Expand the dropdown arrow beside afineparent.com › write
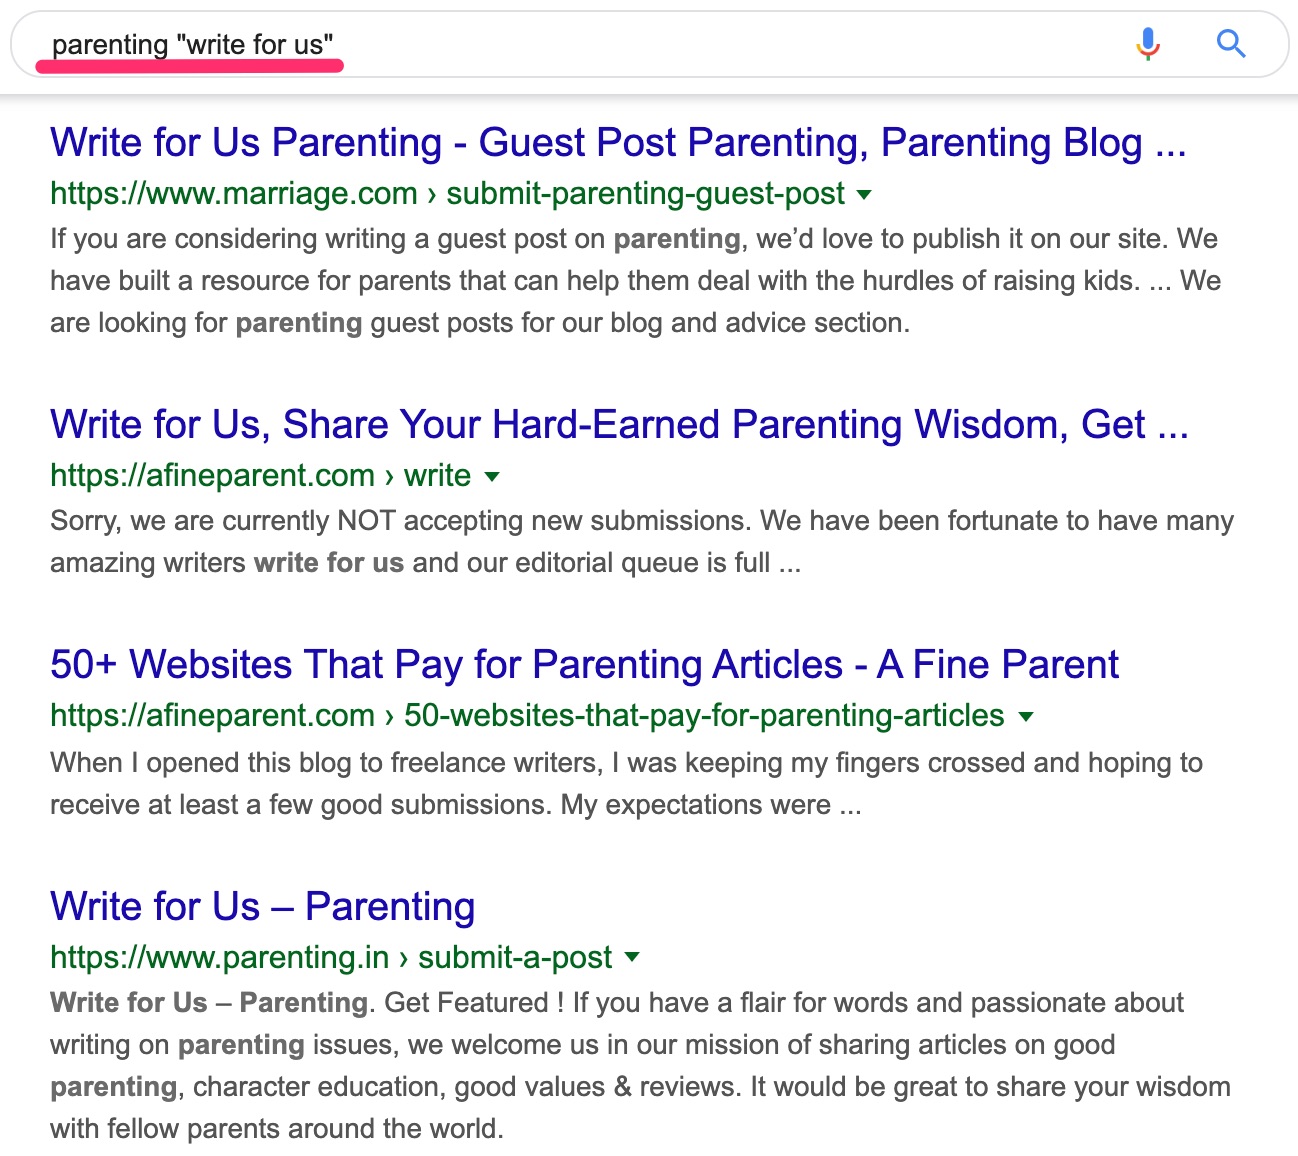1298x1156 pixels. [491, 476]
